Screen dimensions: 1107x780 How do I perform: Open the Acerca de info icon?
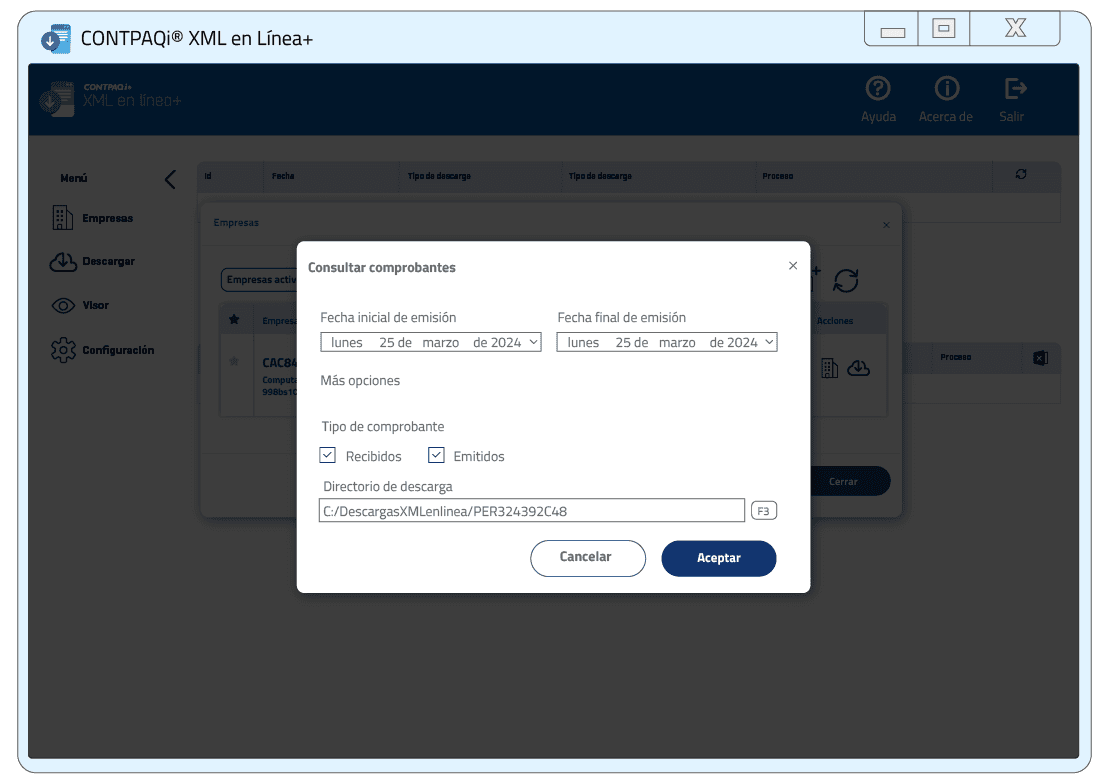946,90
